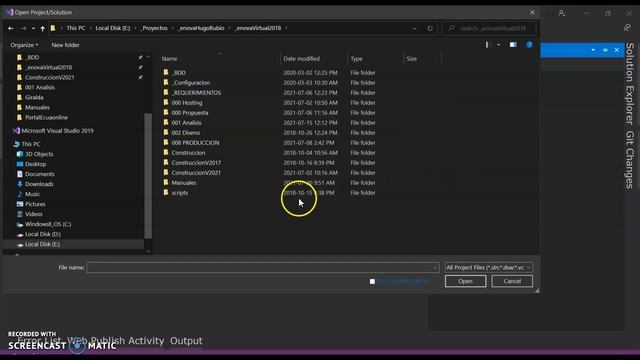Select the _BDD folder in the file list

(x=178, y=73)
